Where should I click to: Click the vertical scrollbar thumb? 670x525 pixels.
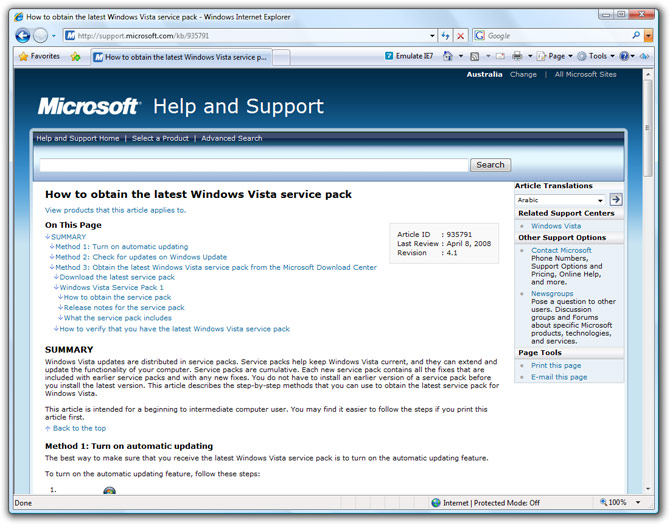tap(648, 128)
